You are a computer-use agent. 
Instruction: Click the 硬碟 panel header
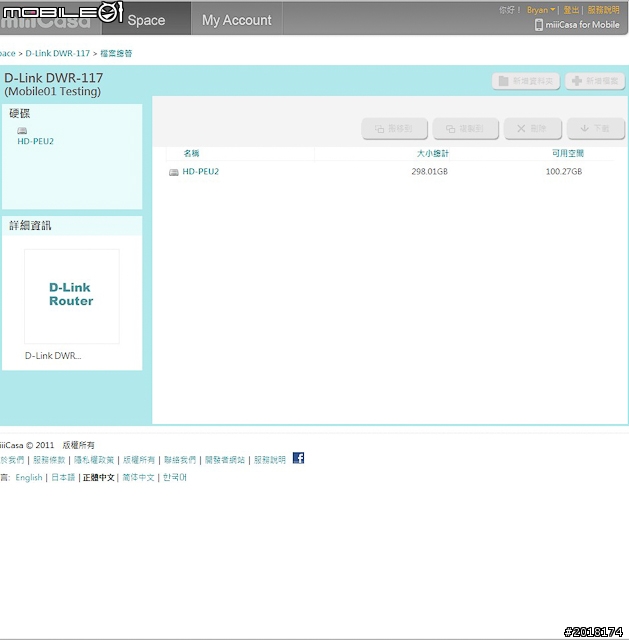pyautogui.click(x=20, y=113)
